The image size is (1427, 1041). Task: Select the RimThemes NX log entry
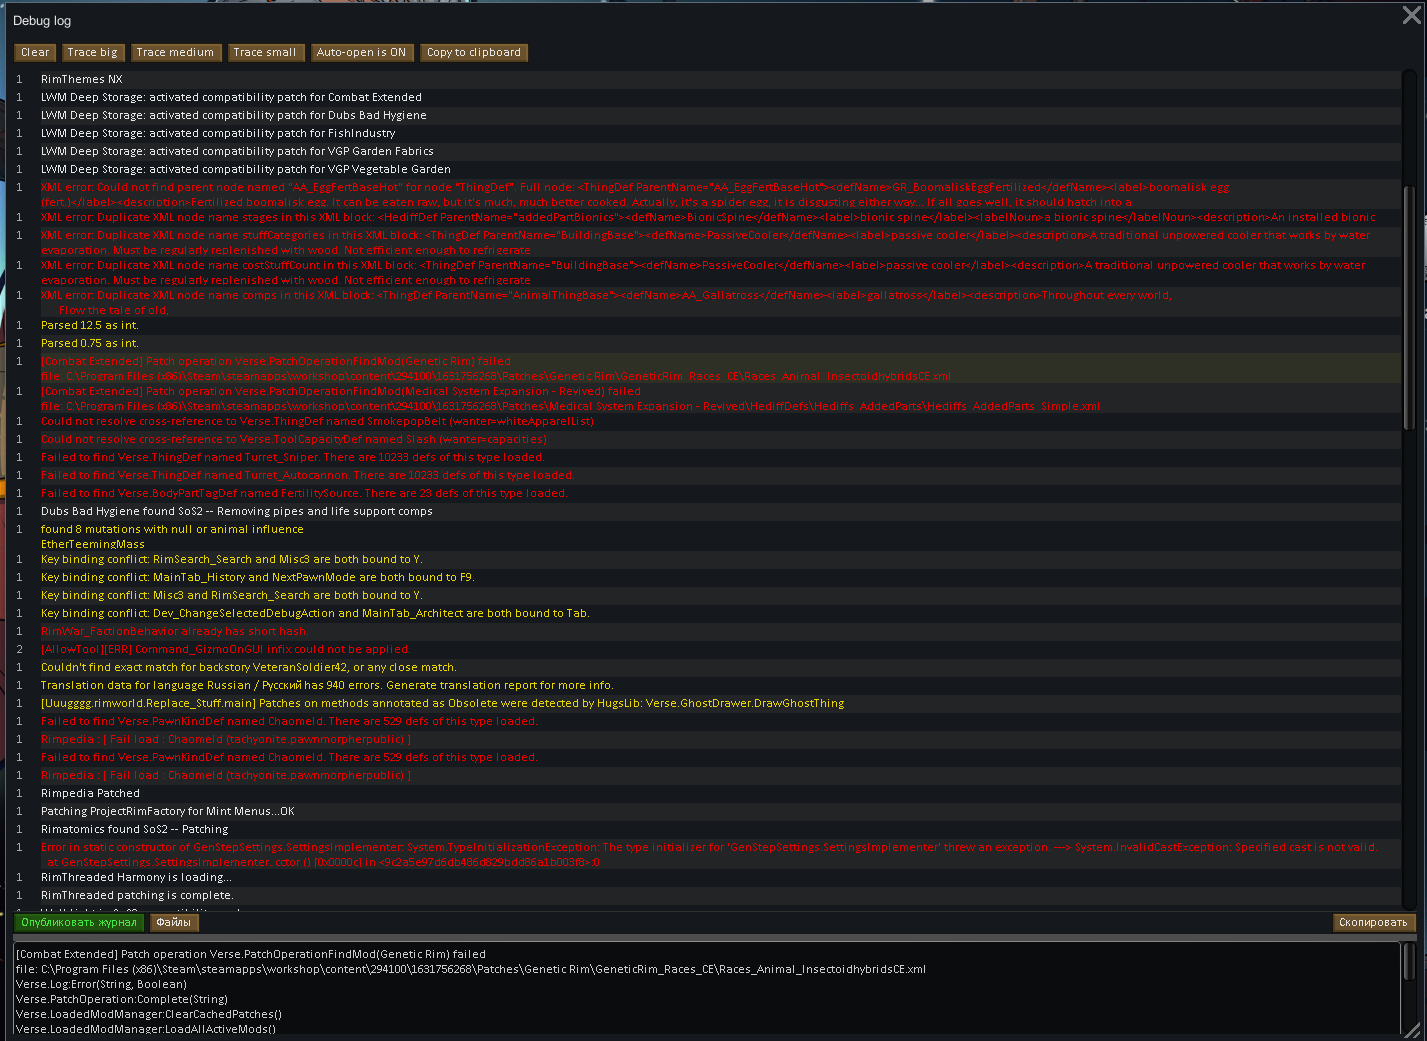(x=707, y=80)
